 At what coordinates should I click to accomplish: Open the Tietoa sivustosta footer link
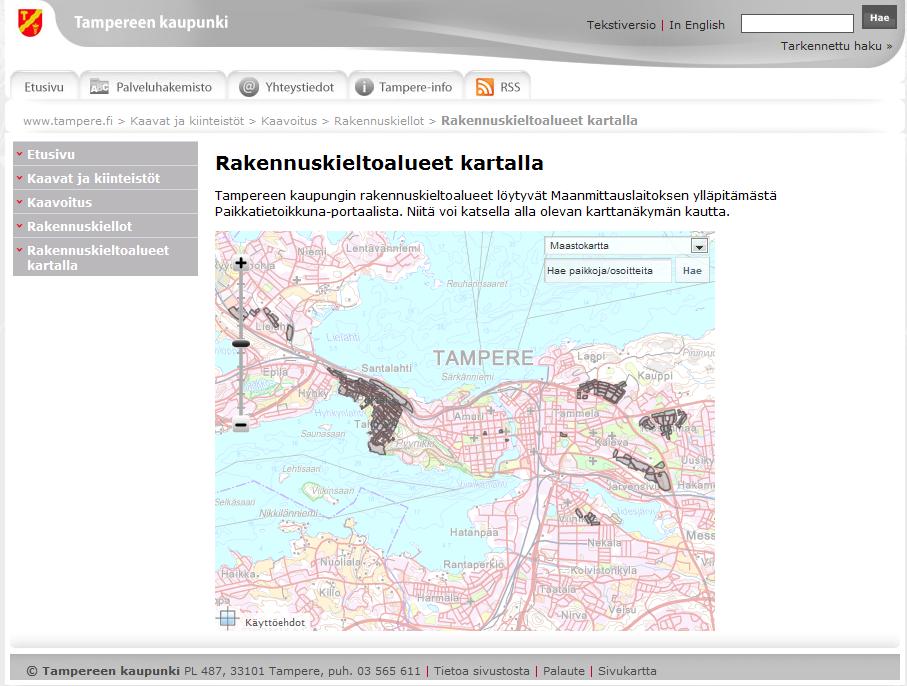click(481, 671)
